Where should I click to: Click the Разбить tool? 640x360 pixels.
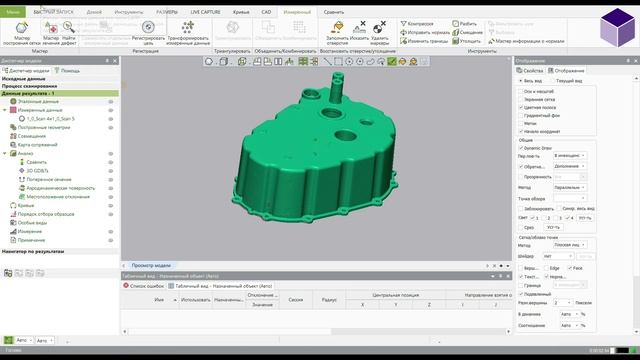(x=464, y=24)
